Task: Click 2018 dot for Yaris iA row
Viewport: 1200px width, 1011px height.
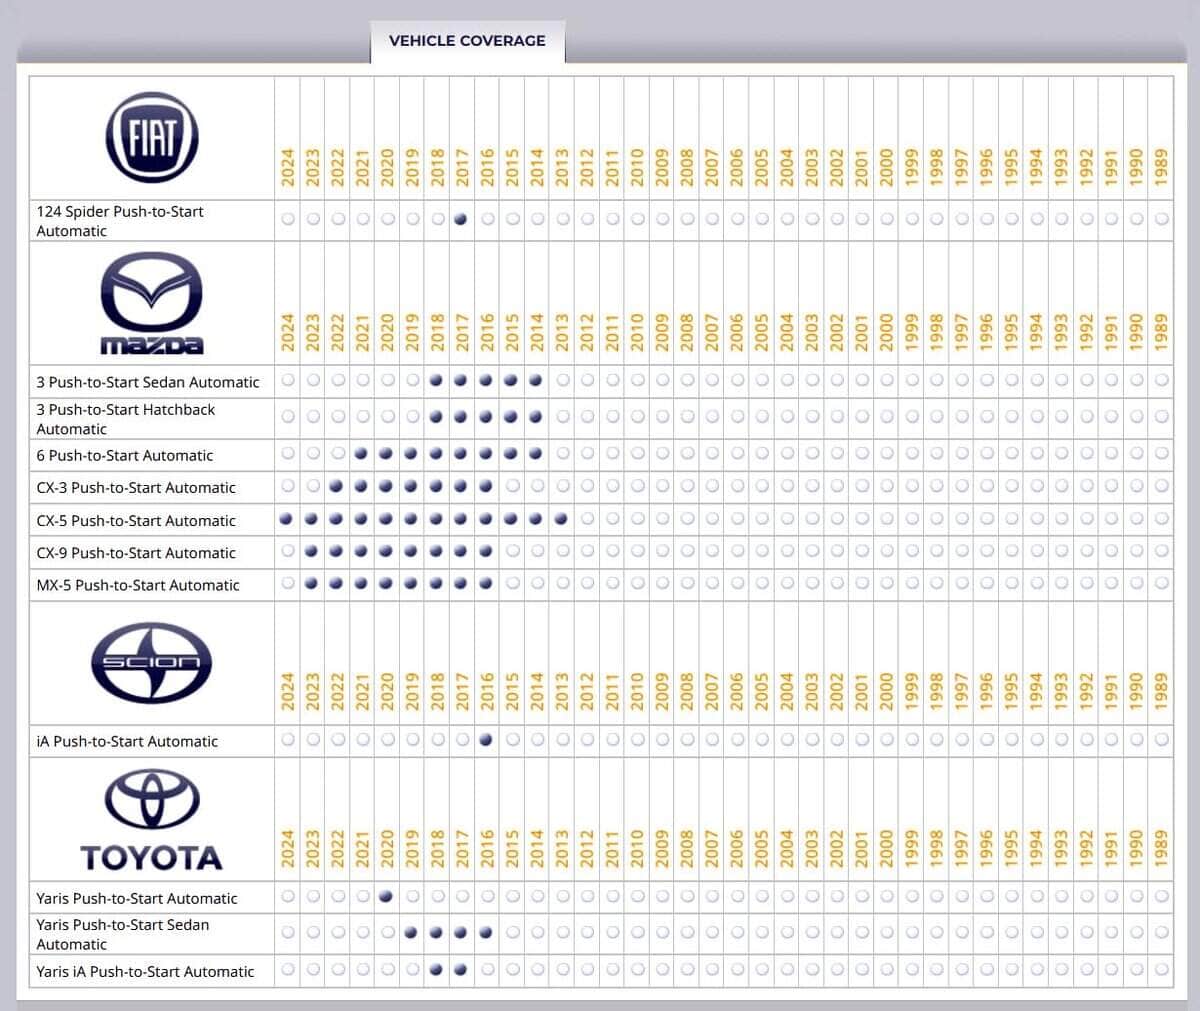Action: tap(436, 969)
